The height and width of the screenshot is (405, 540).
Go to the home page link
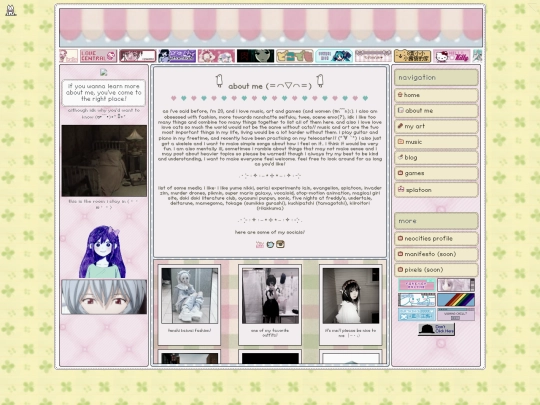(436, 95)
